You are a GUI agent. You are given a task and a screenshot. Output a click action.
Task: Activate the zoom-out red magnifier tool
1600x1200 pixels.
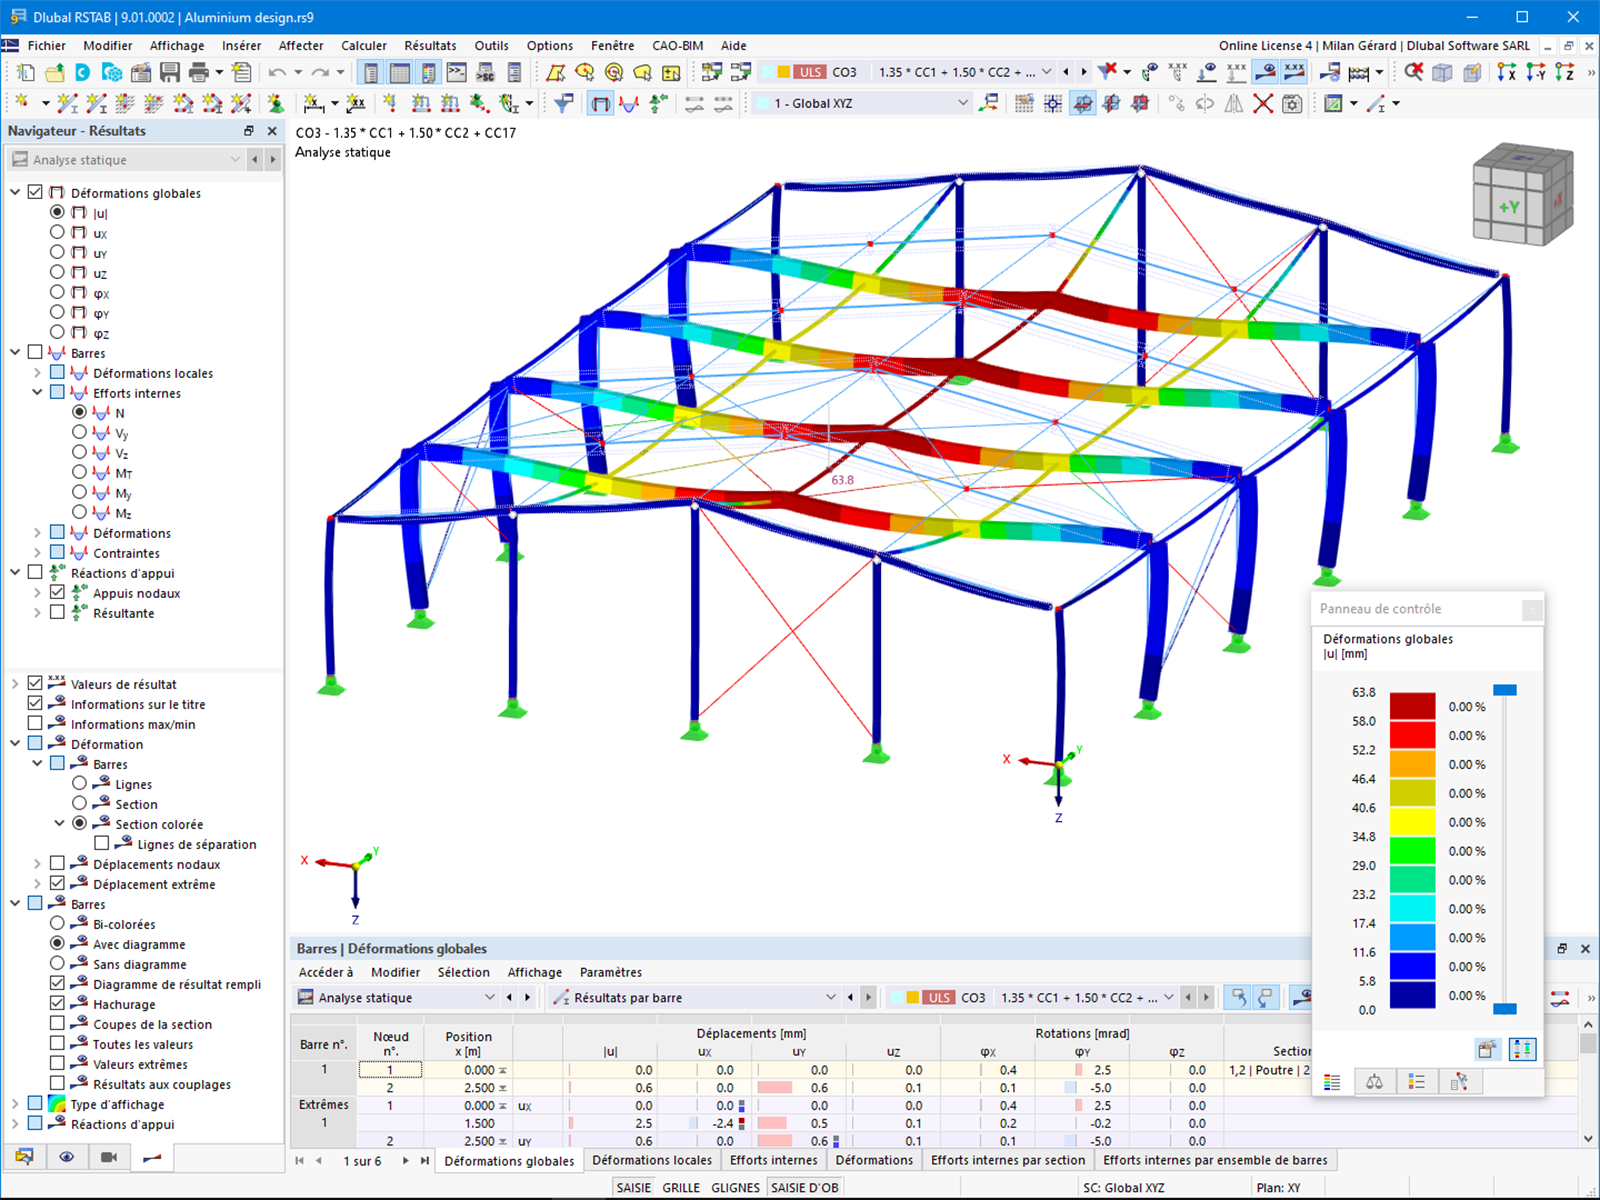click(x=1412, y=72)
